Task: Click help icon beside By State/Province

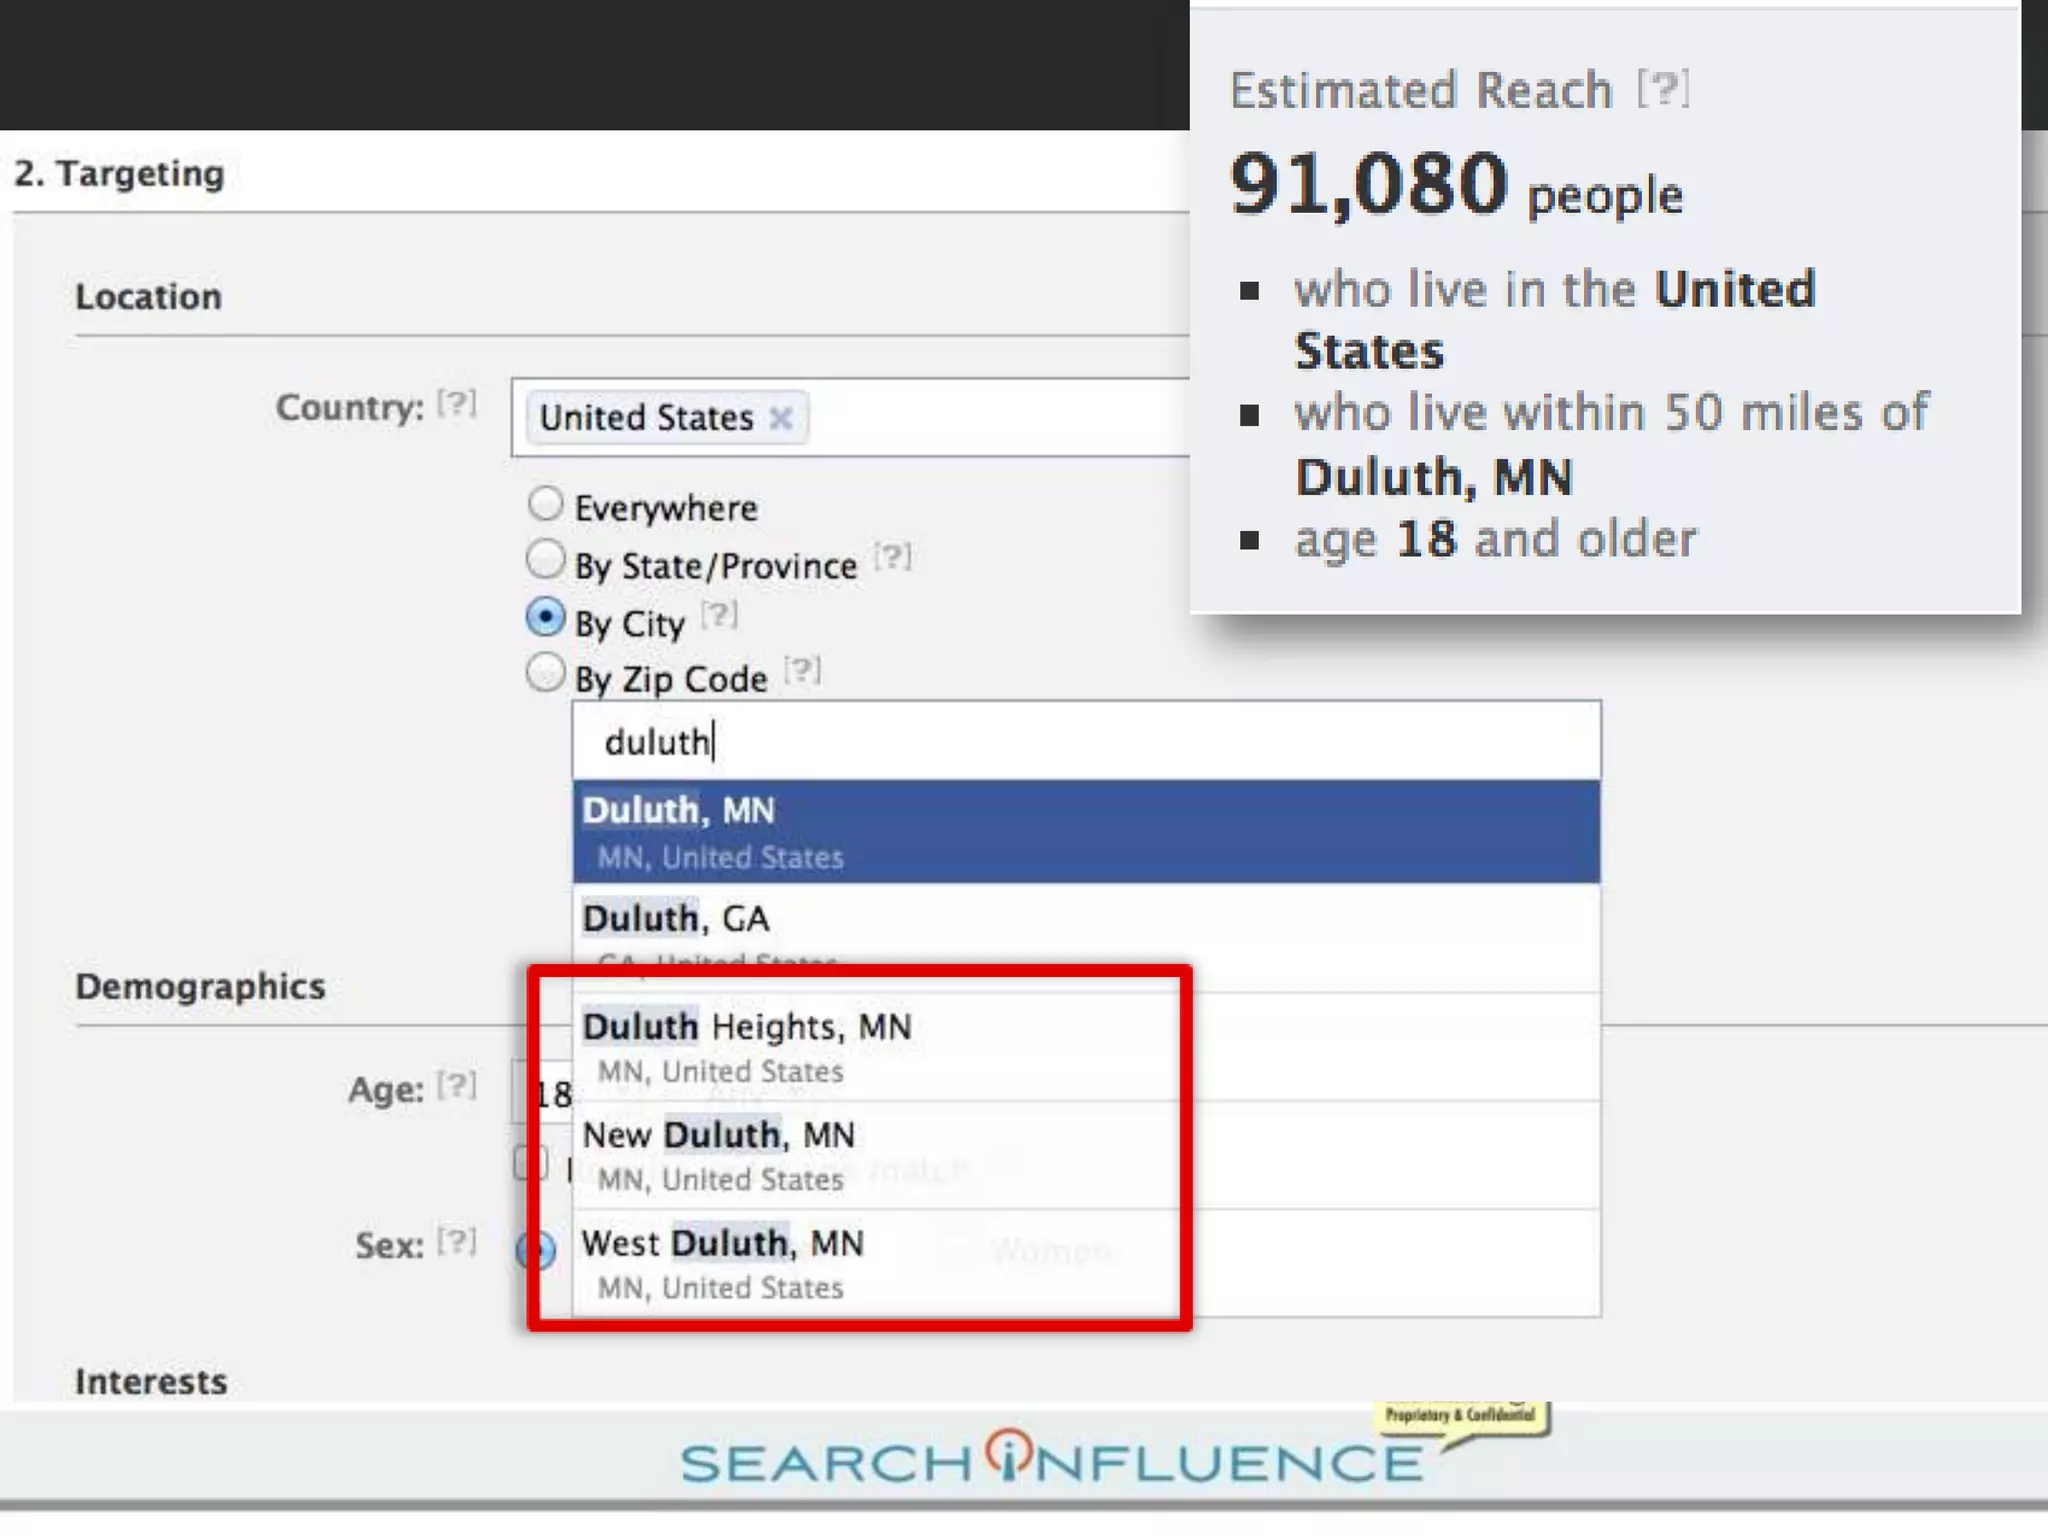Action: click(x=892, y=556)
